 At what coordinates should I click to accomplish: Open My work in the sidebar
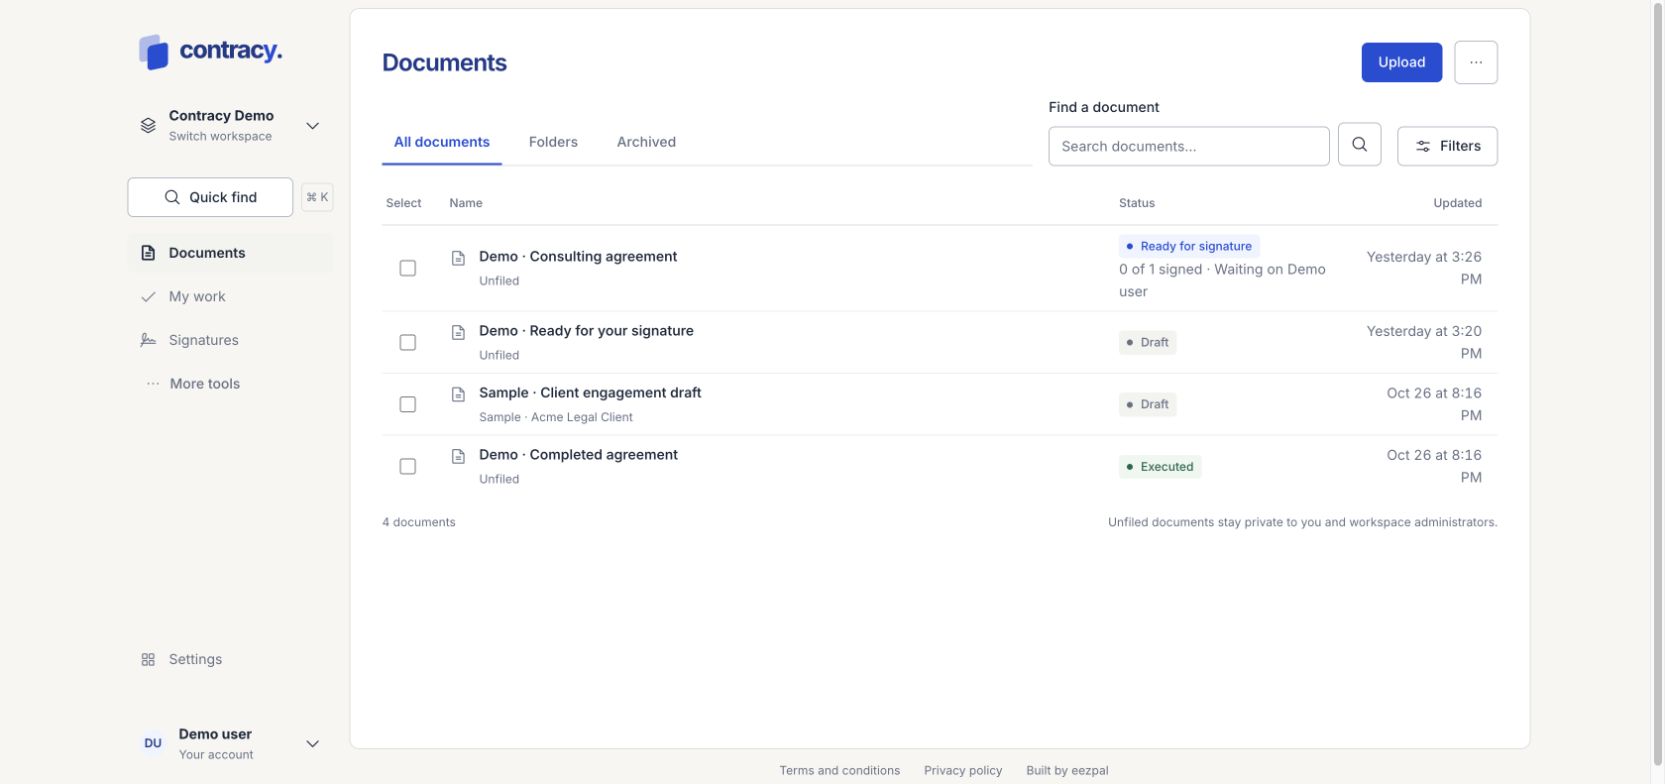click(x=231, y=297)
